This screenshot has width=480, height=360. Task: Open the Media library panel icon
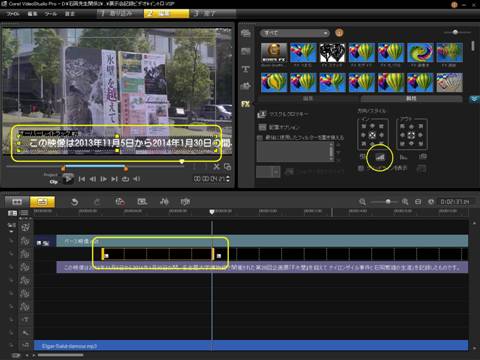[246, 33]
